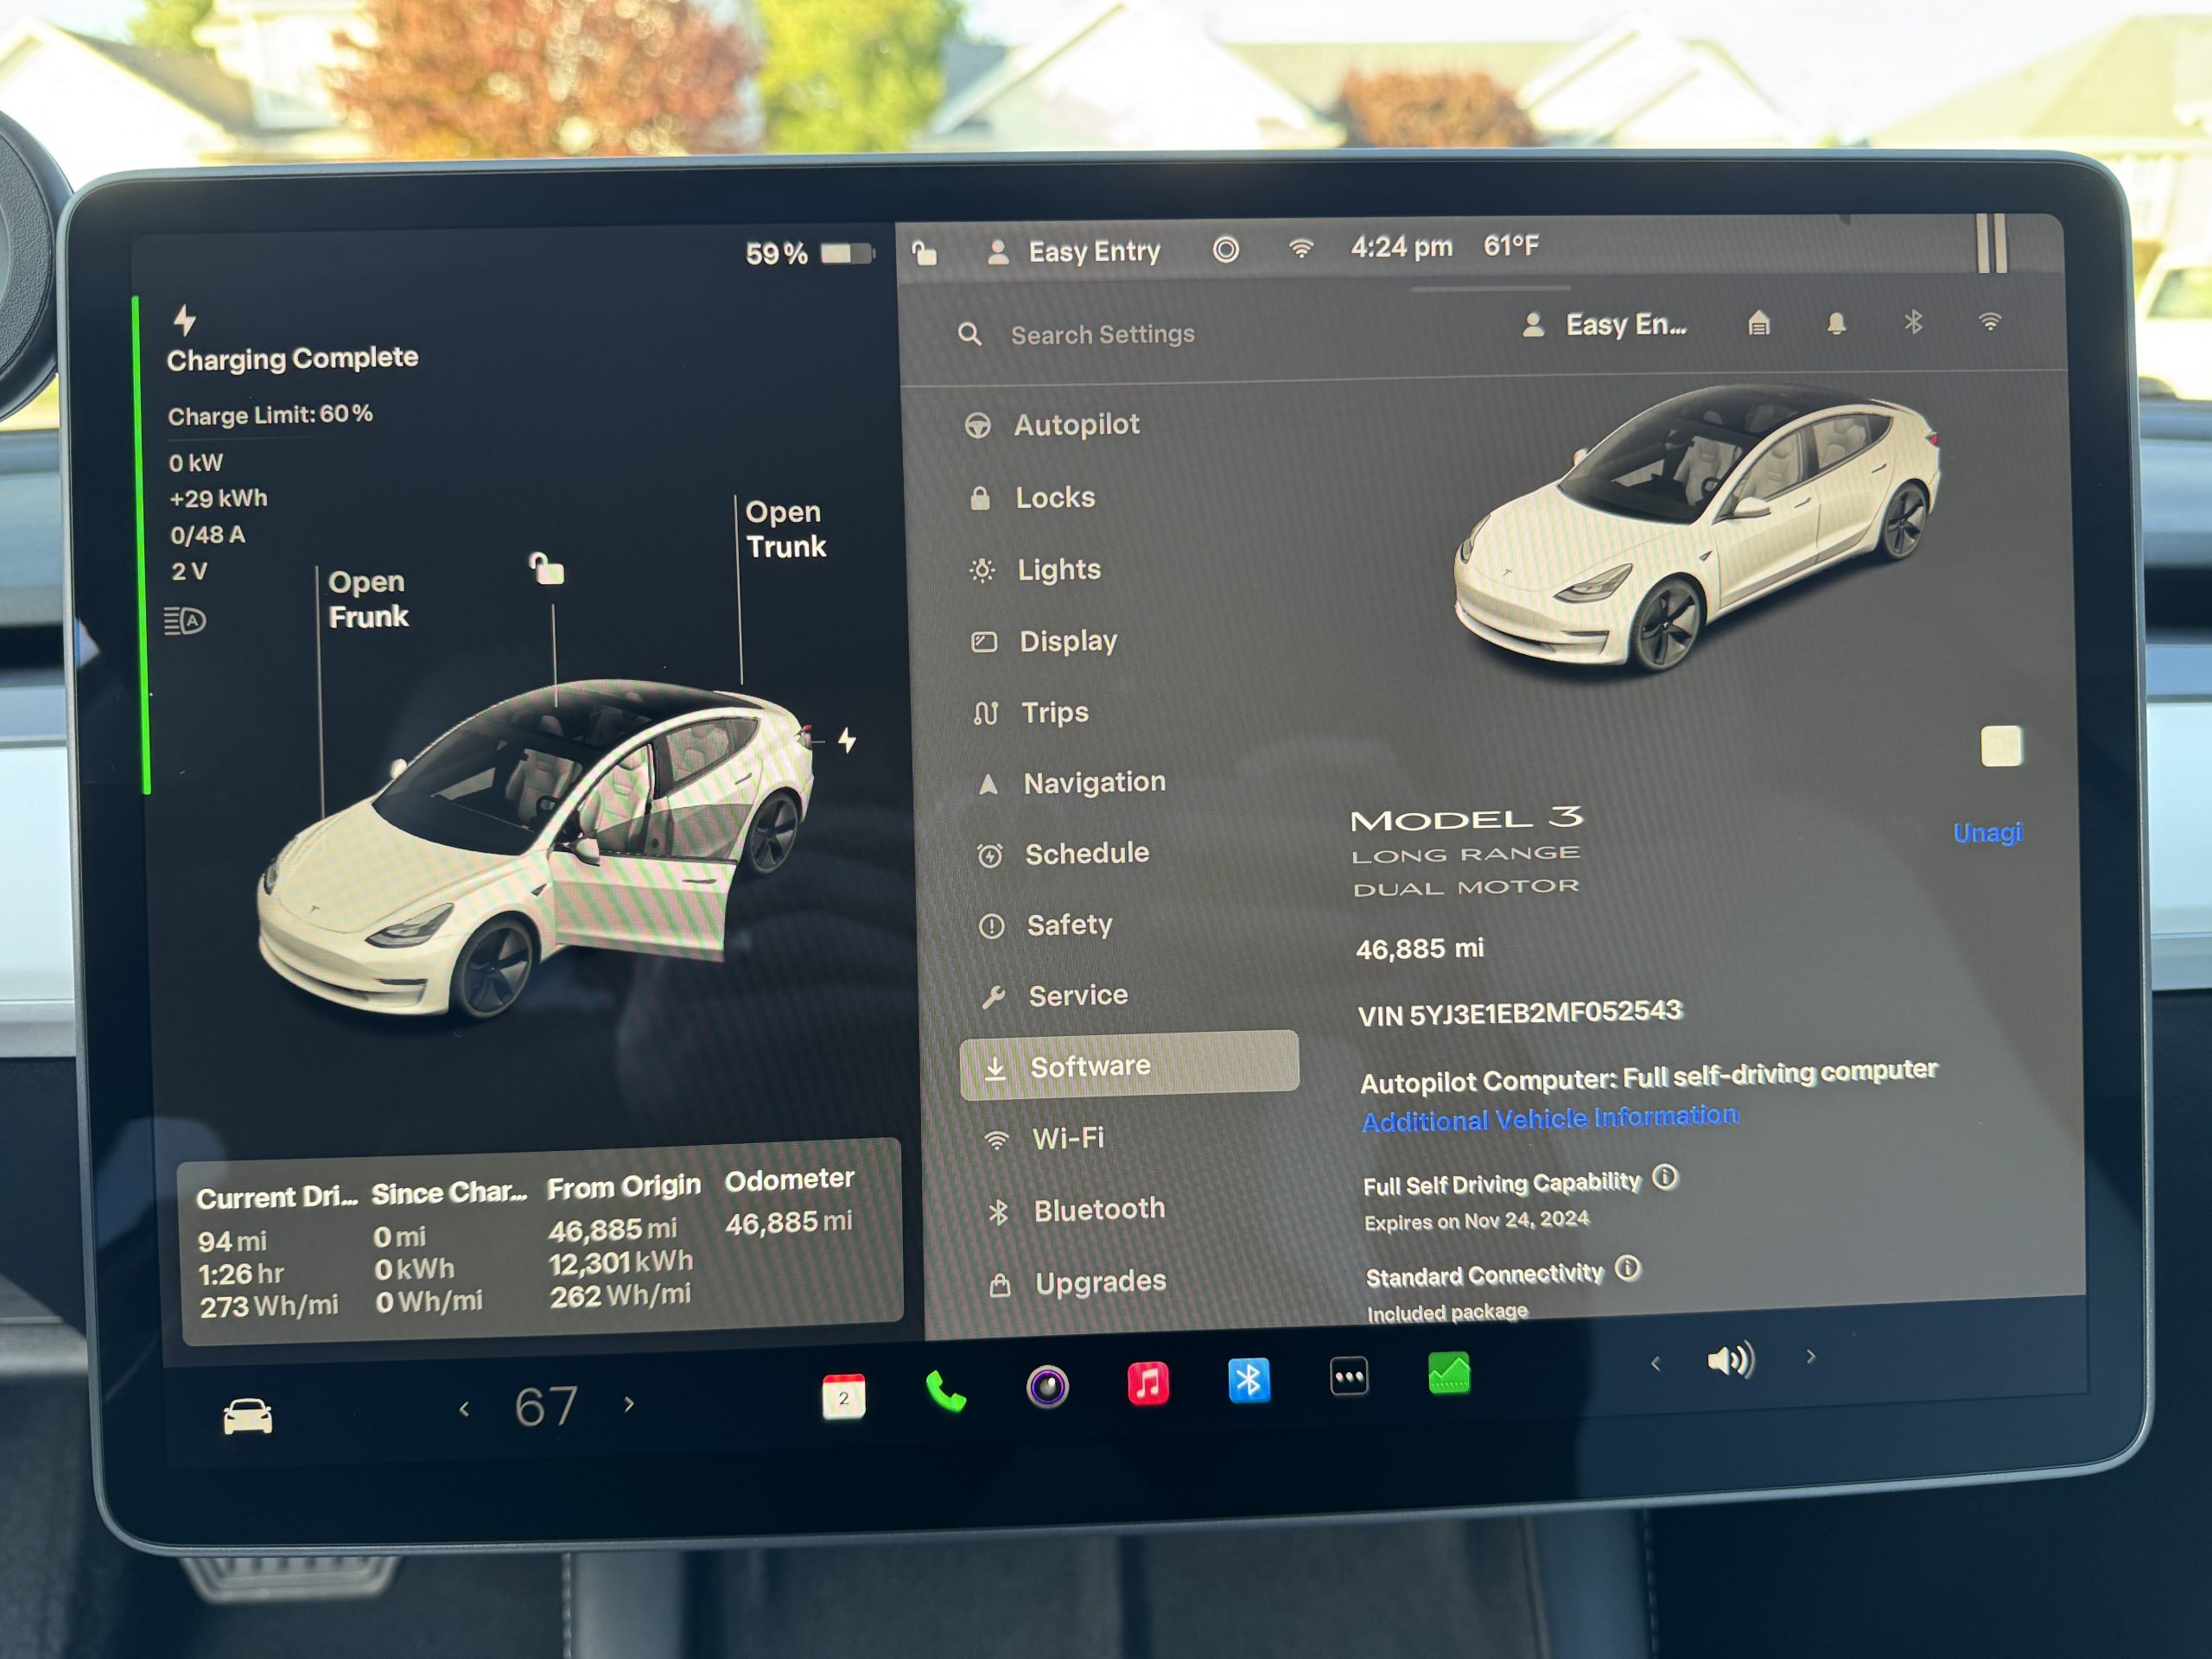Tap the Search Settings field
This screenshot has width=2212, height=1659.
click(x=1102, y=335)
